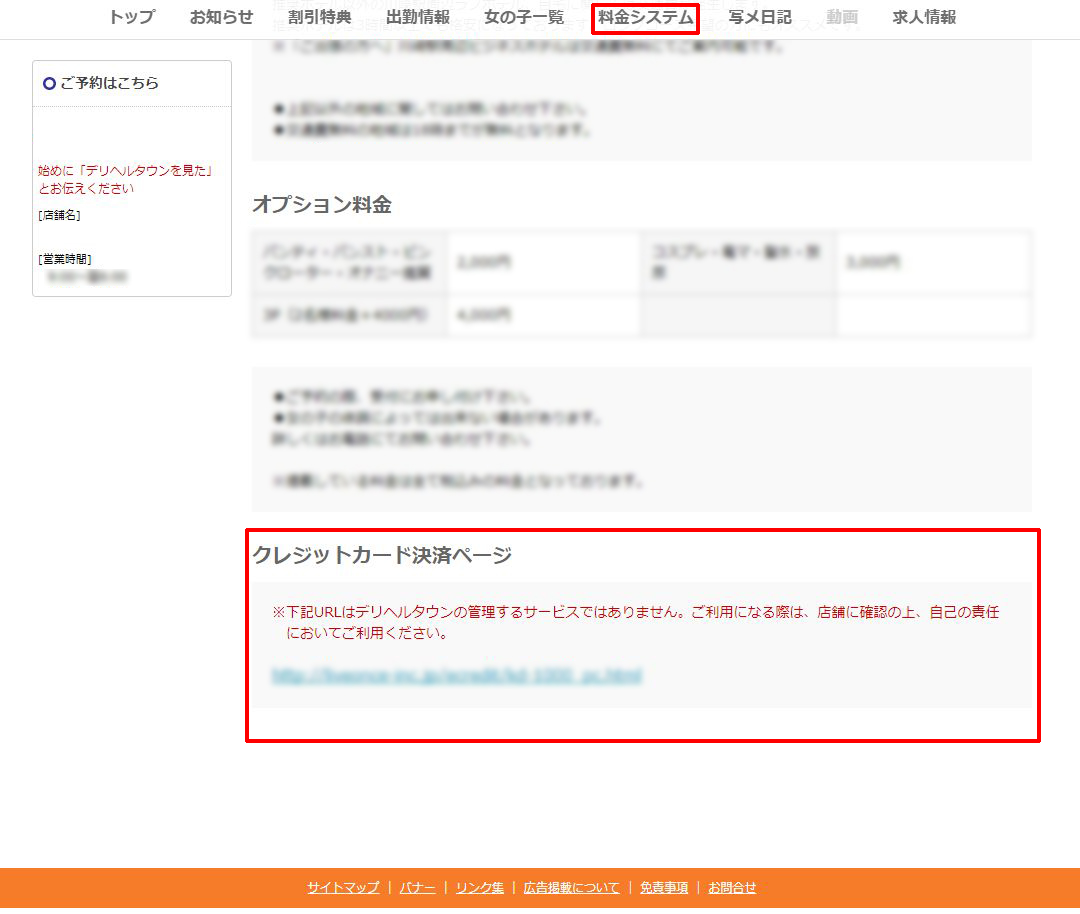Click the circular icon beside ご予約はこちら
Image resolution: width=1080 pixels, height=914 pixels.
49,84
